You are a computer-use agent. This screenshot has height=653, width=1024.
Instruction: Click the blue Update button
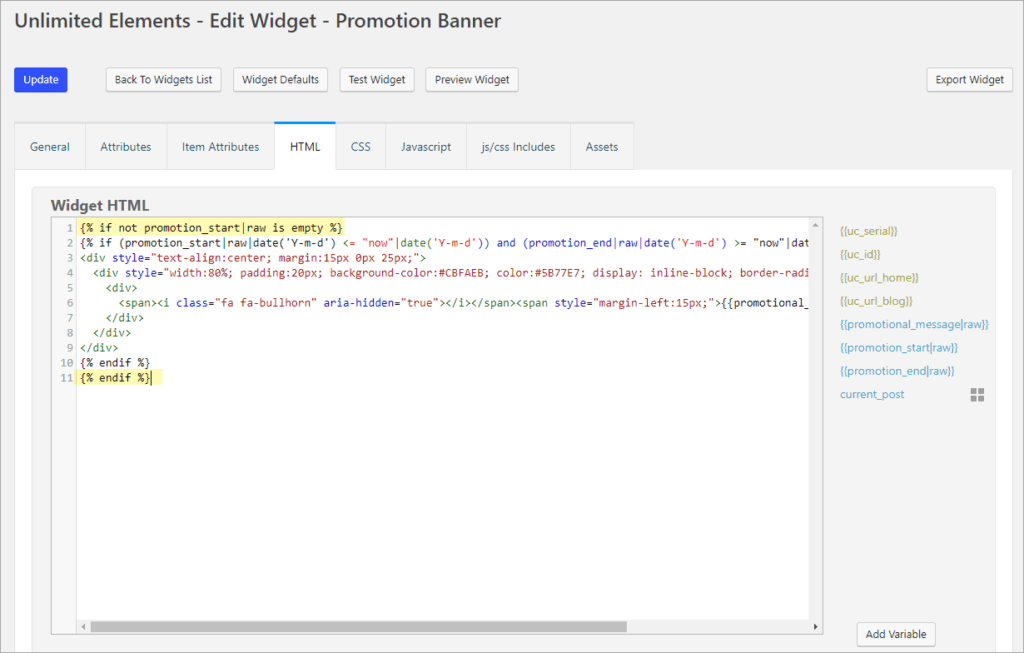click(40, 80)
